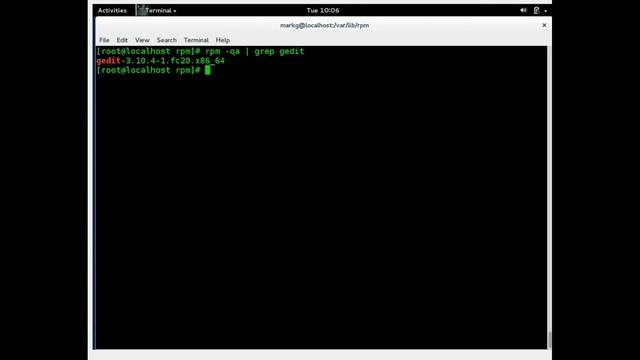Click the 'rpm -qa | grep gedit' command text
Viewport: 640px width, 360px height.
[255, 51]
